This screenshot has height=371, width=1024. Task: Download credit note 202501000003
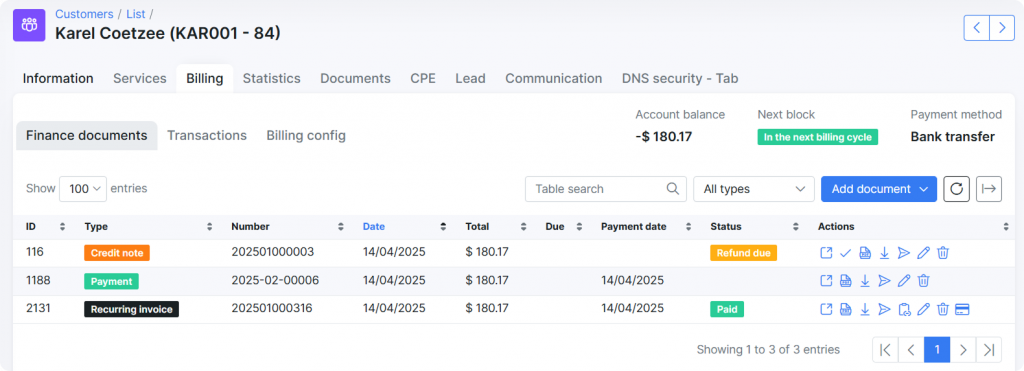tap(884, 253)
